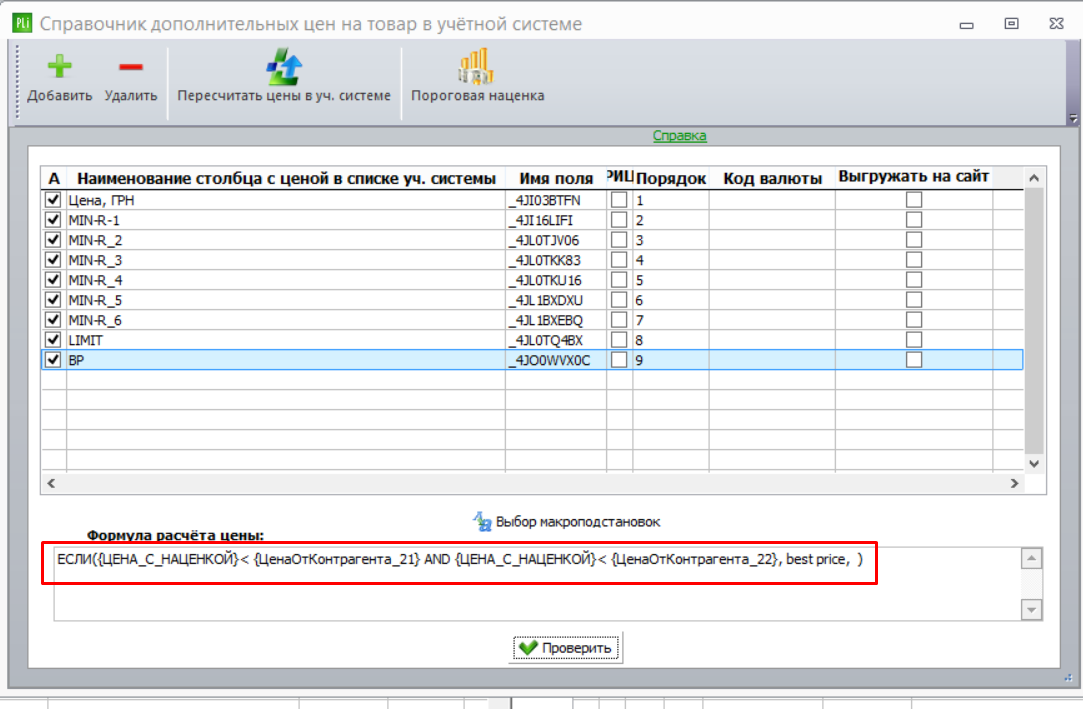1083x709 pixels.
Task: Toggle the active checkbox for MIN-R_2
Action: pos(52,240)
